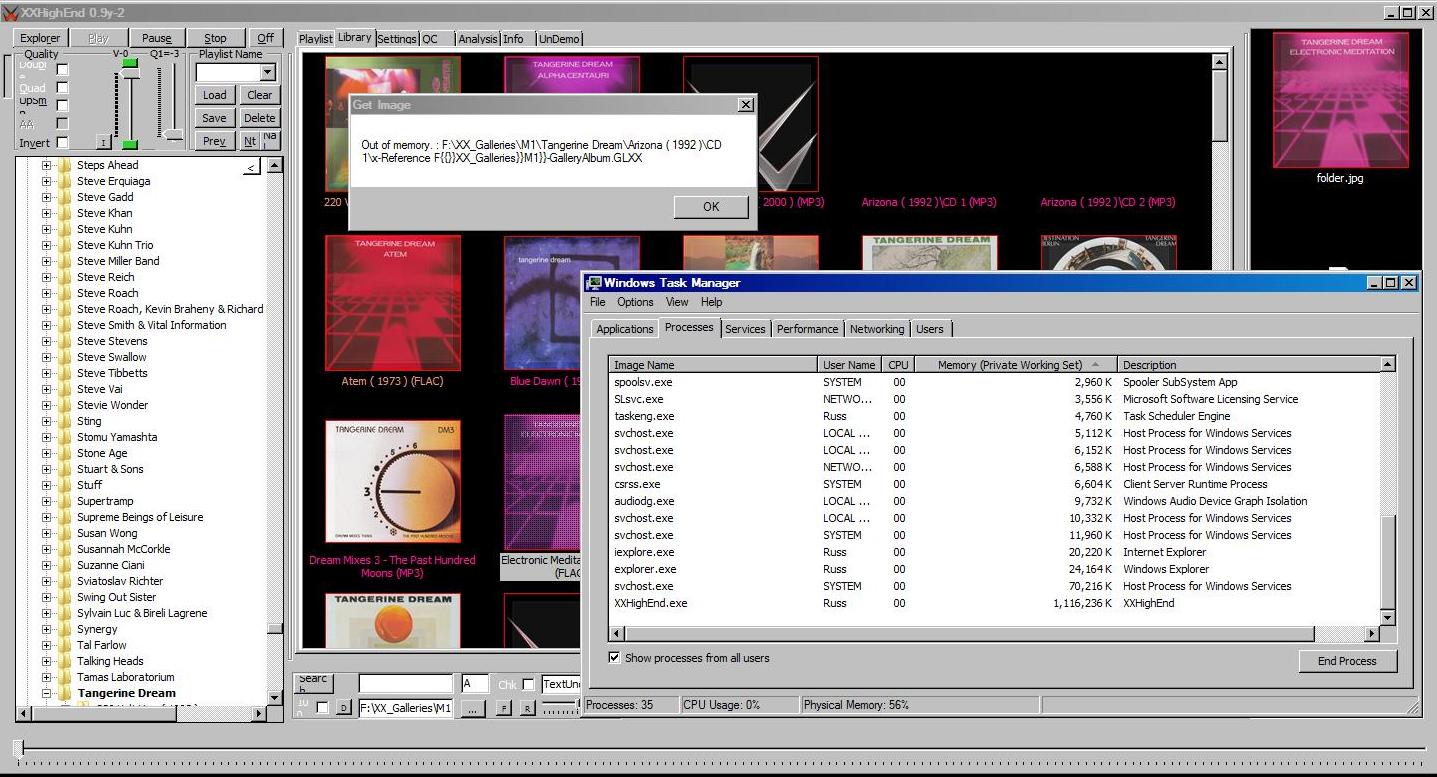Select the Atem (1973) album thumbnail
The width and height of the screenshot is (1437, 777).
[392, 303]
